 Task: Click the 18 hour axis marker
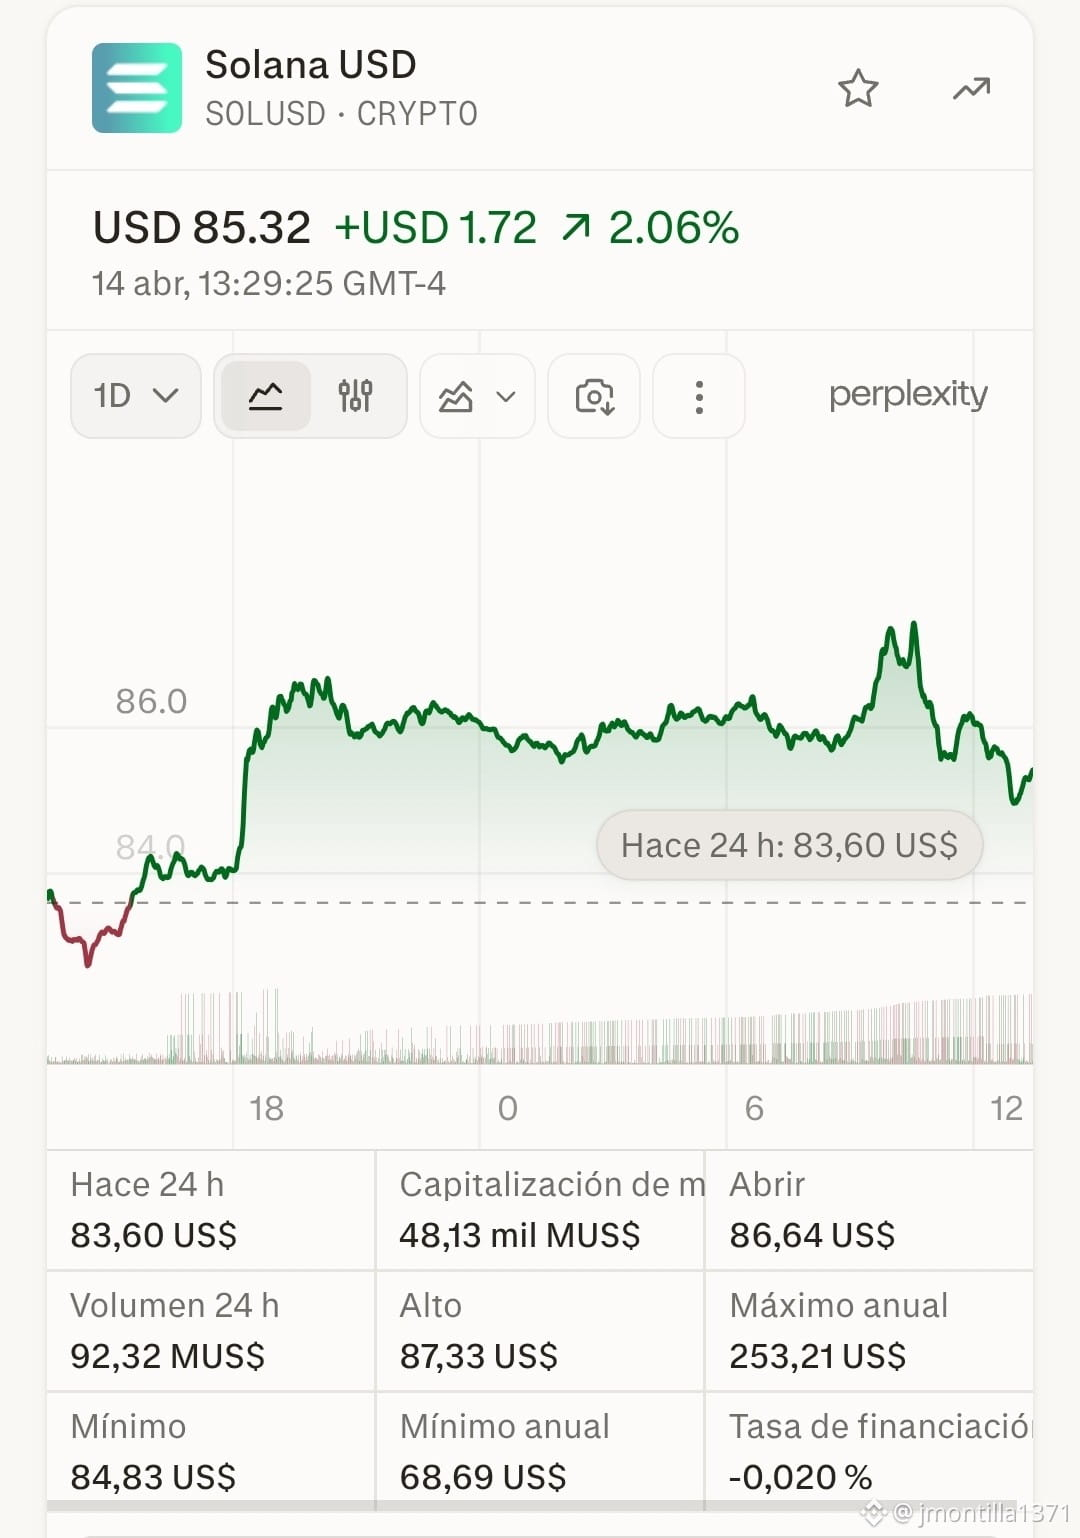(266, 1108)
